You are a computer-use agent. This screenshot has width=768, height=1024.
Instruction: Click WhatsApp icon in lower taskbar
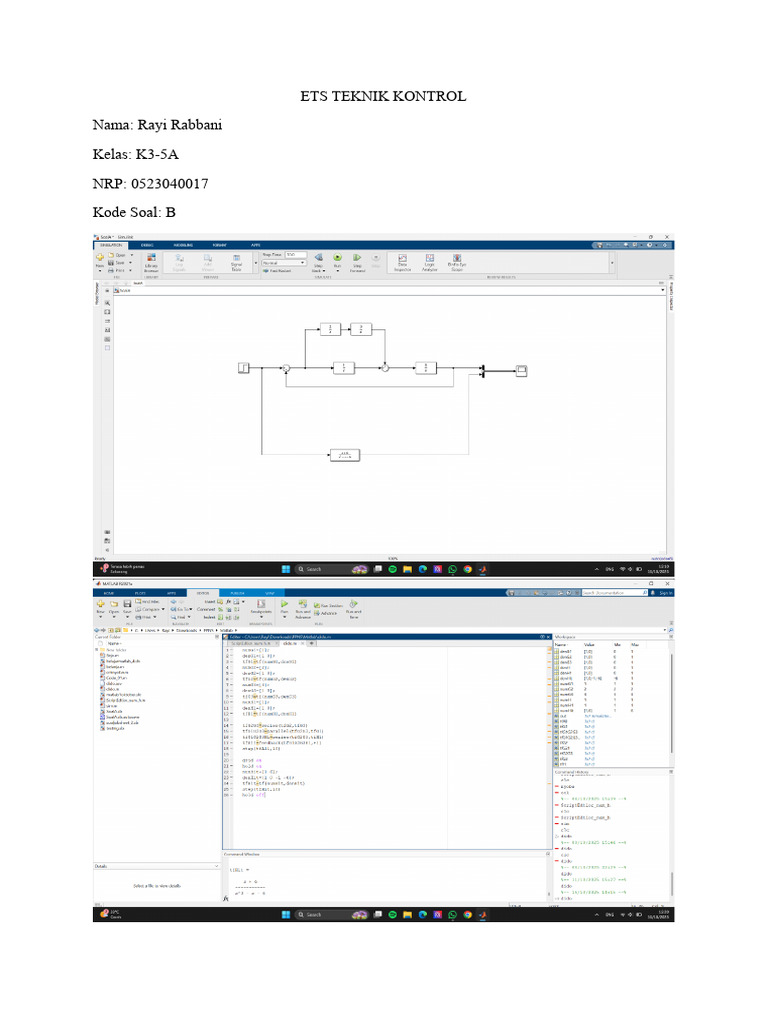453,915
